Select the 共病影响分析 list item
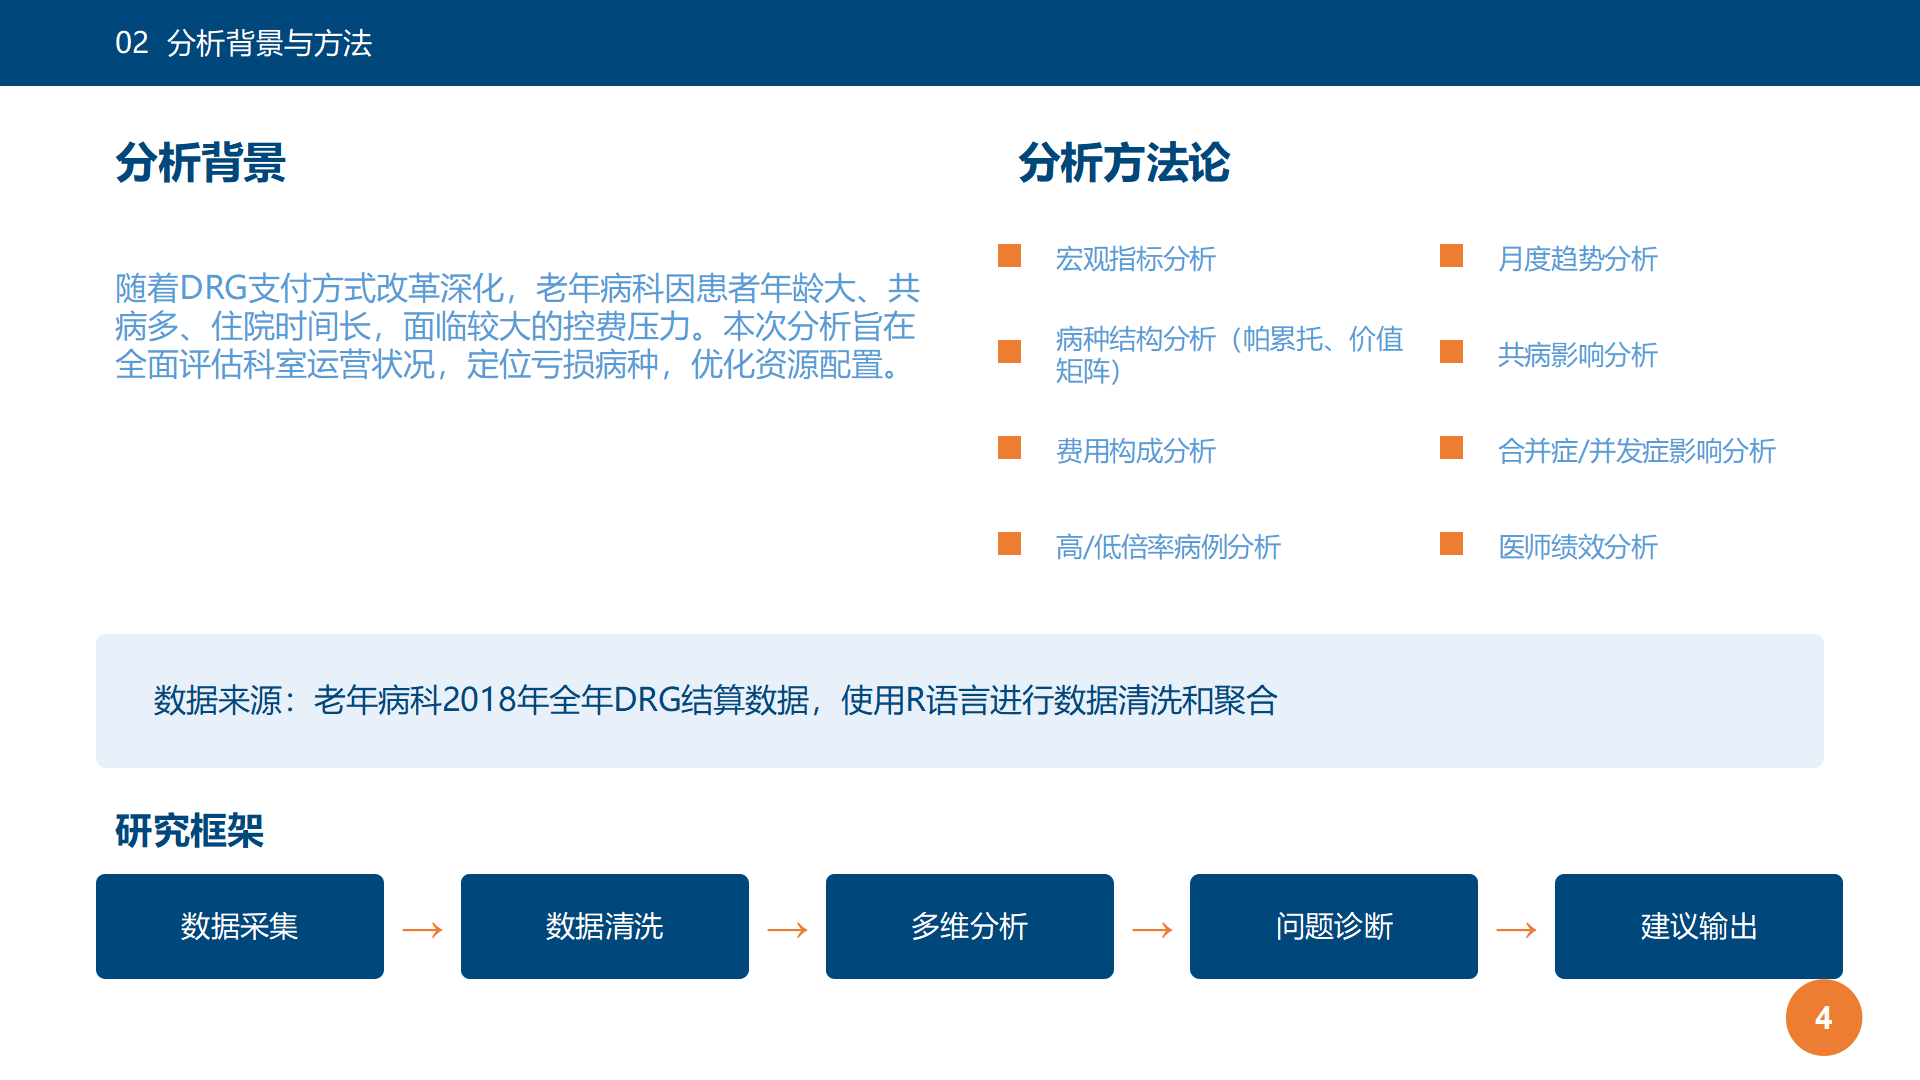1920x1080 pixels. coord(1578,355)
